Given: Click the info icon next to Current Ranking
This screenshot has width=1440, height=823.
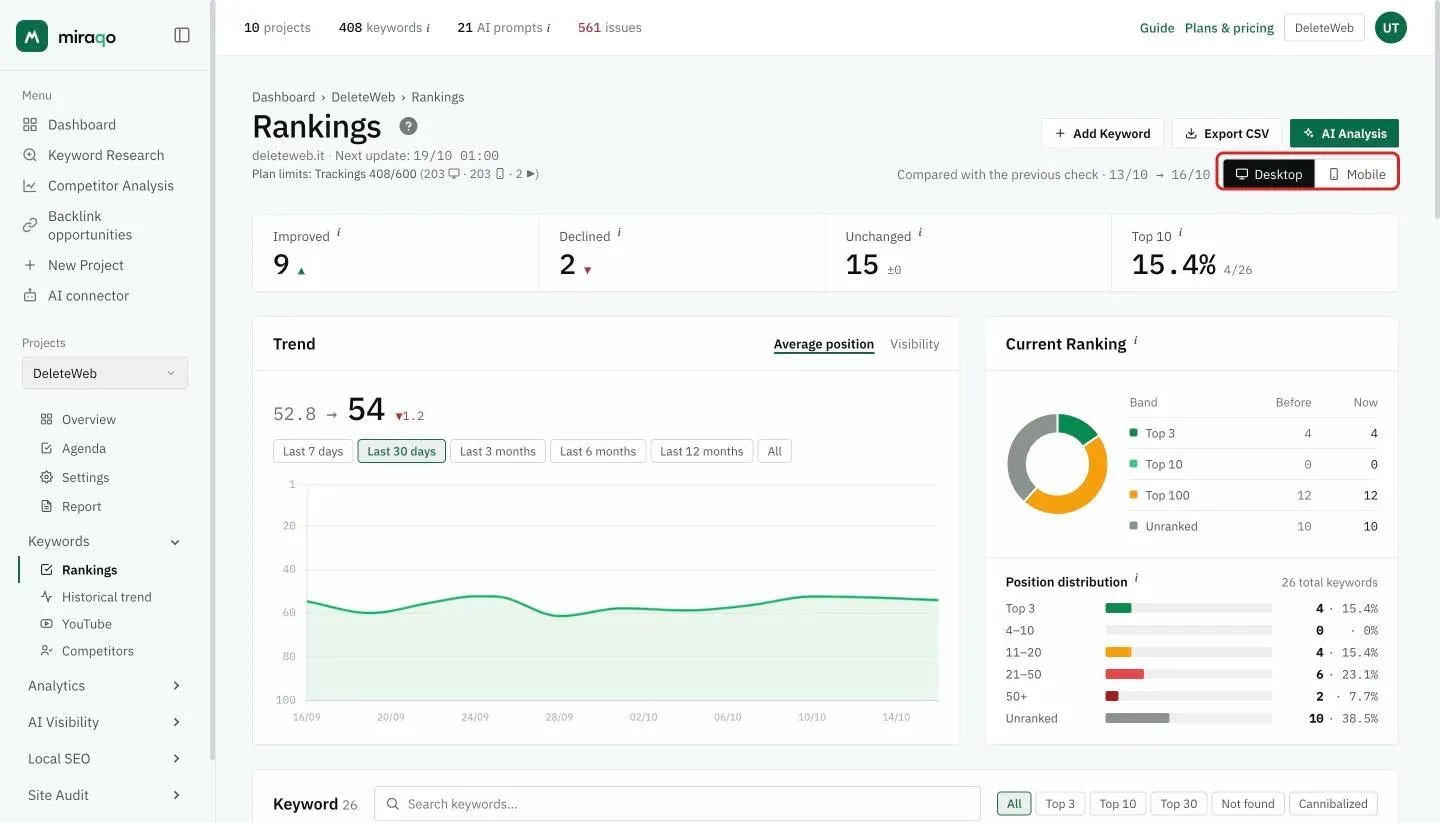Looking at the screenshot, I should click(1136, 341).
